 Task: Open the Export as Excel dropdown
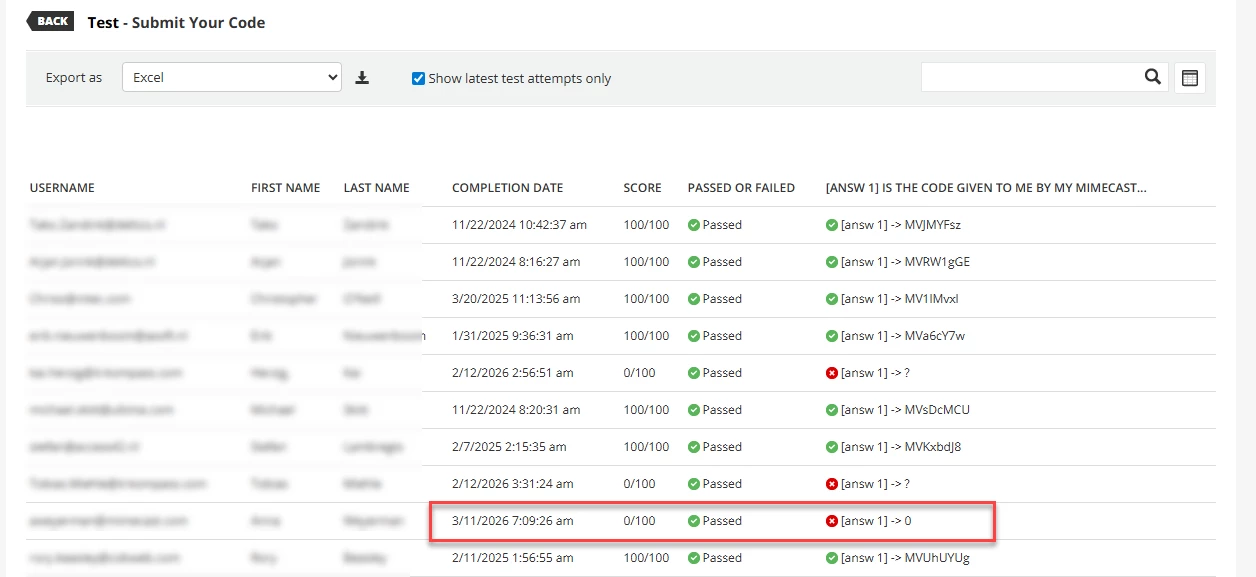[x=232, y=77]
